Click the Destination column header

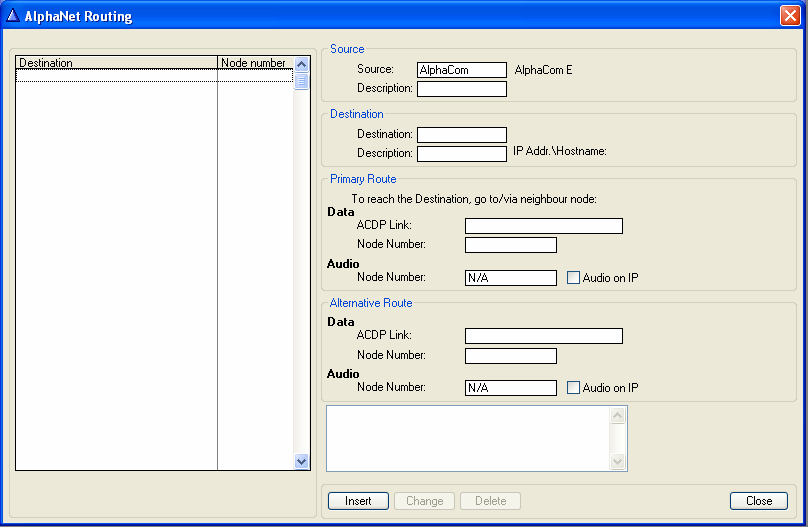(x=116, y=63)
